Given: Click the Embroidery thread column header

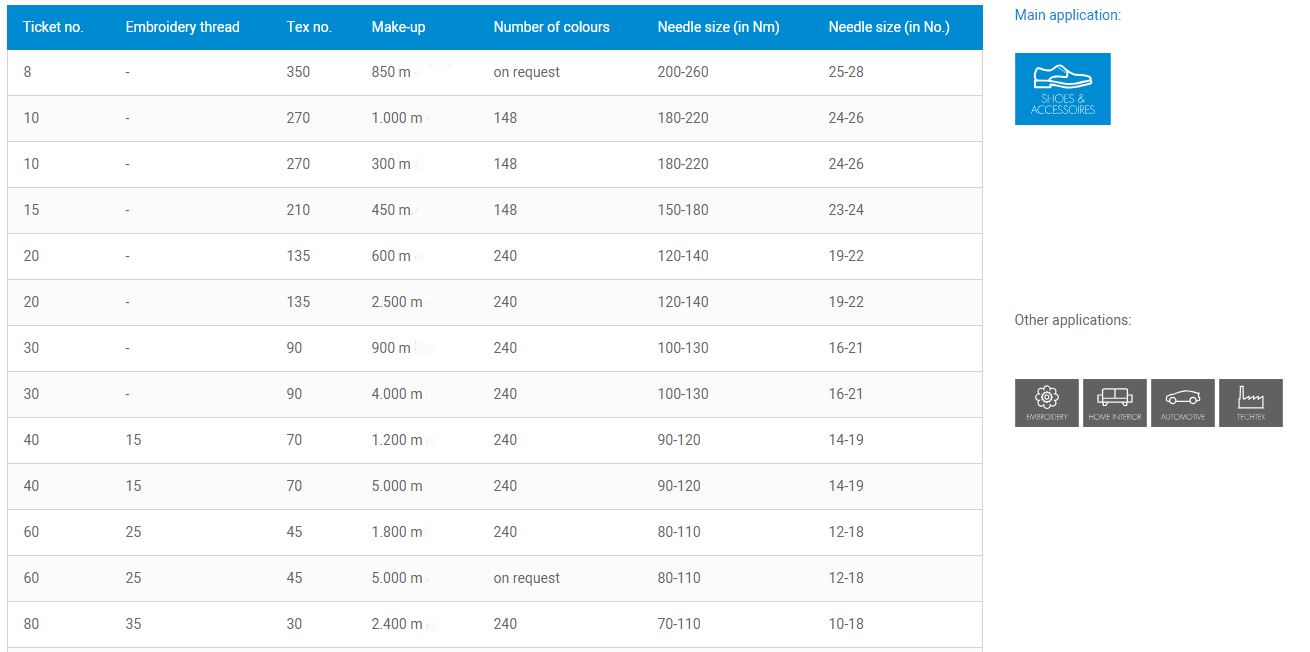Looking at the screenshot, I should (x=183, y=27).
